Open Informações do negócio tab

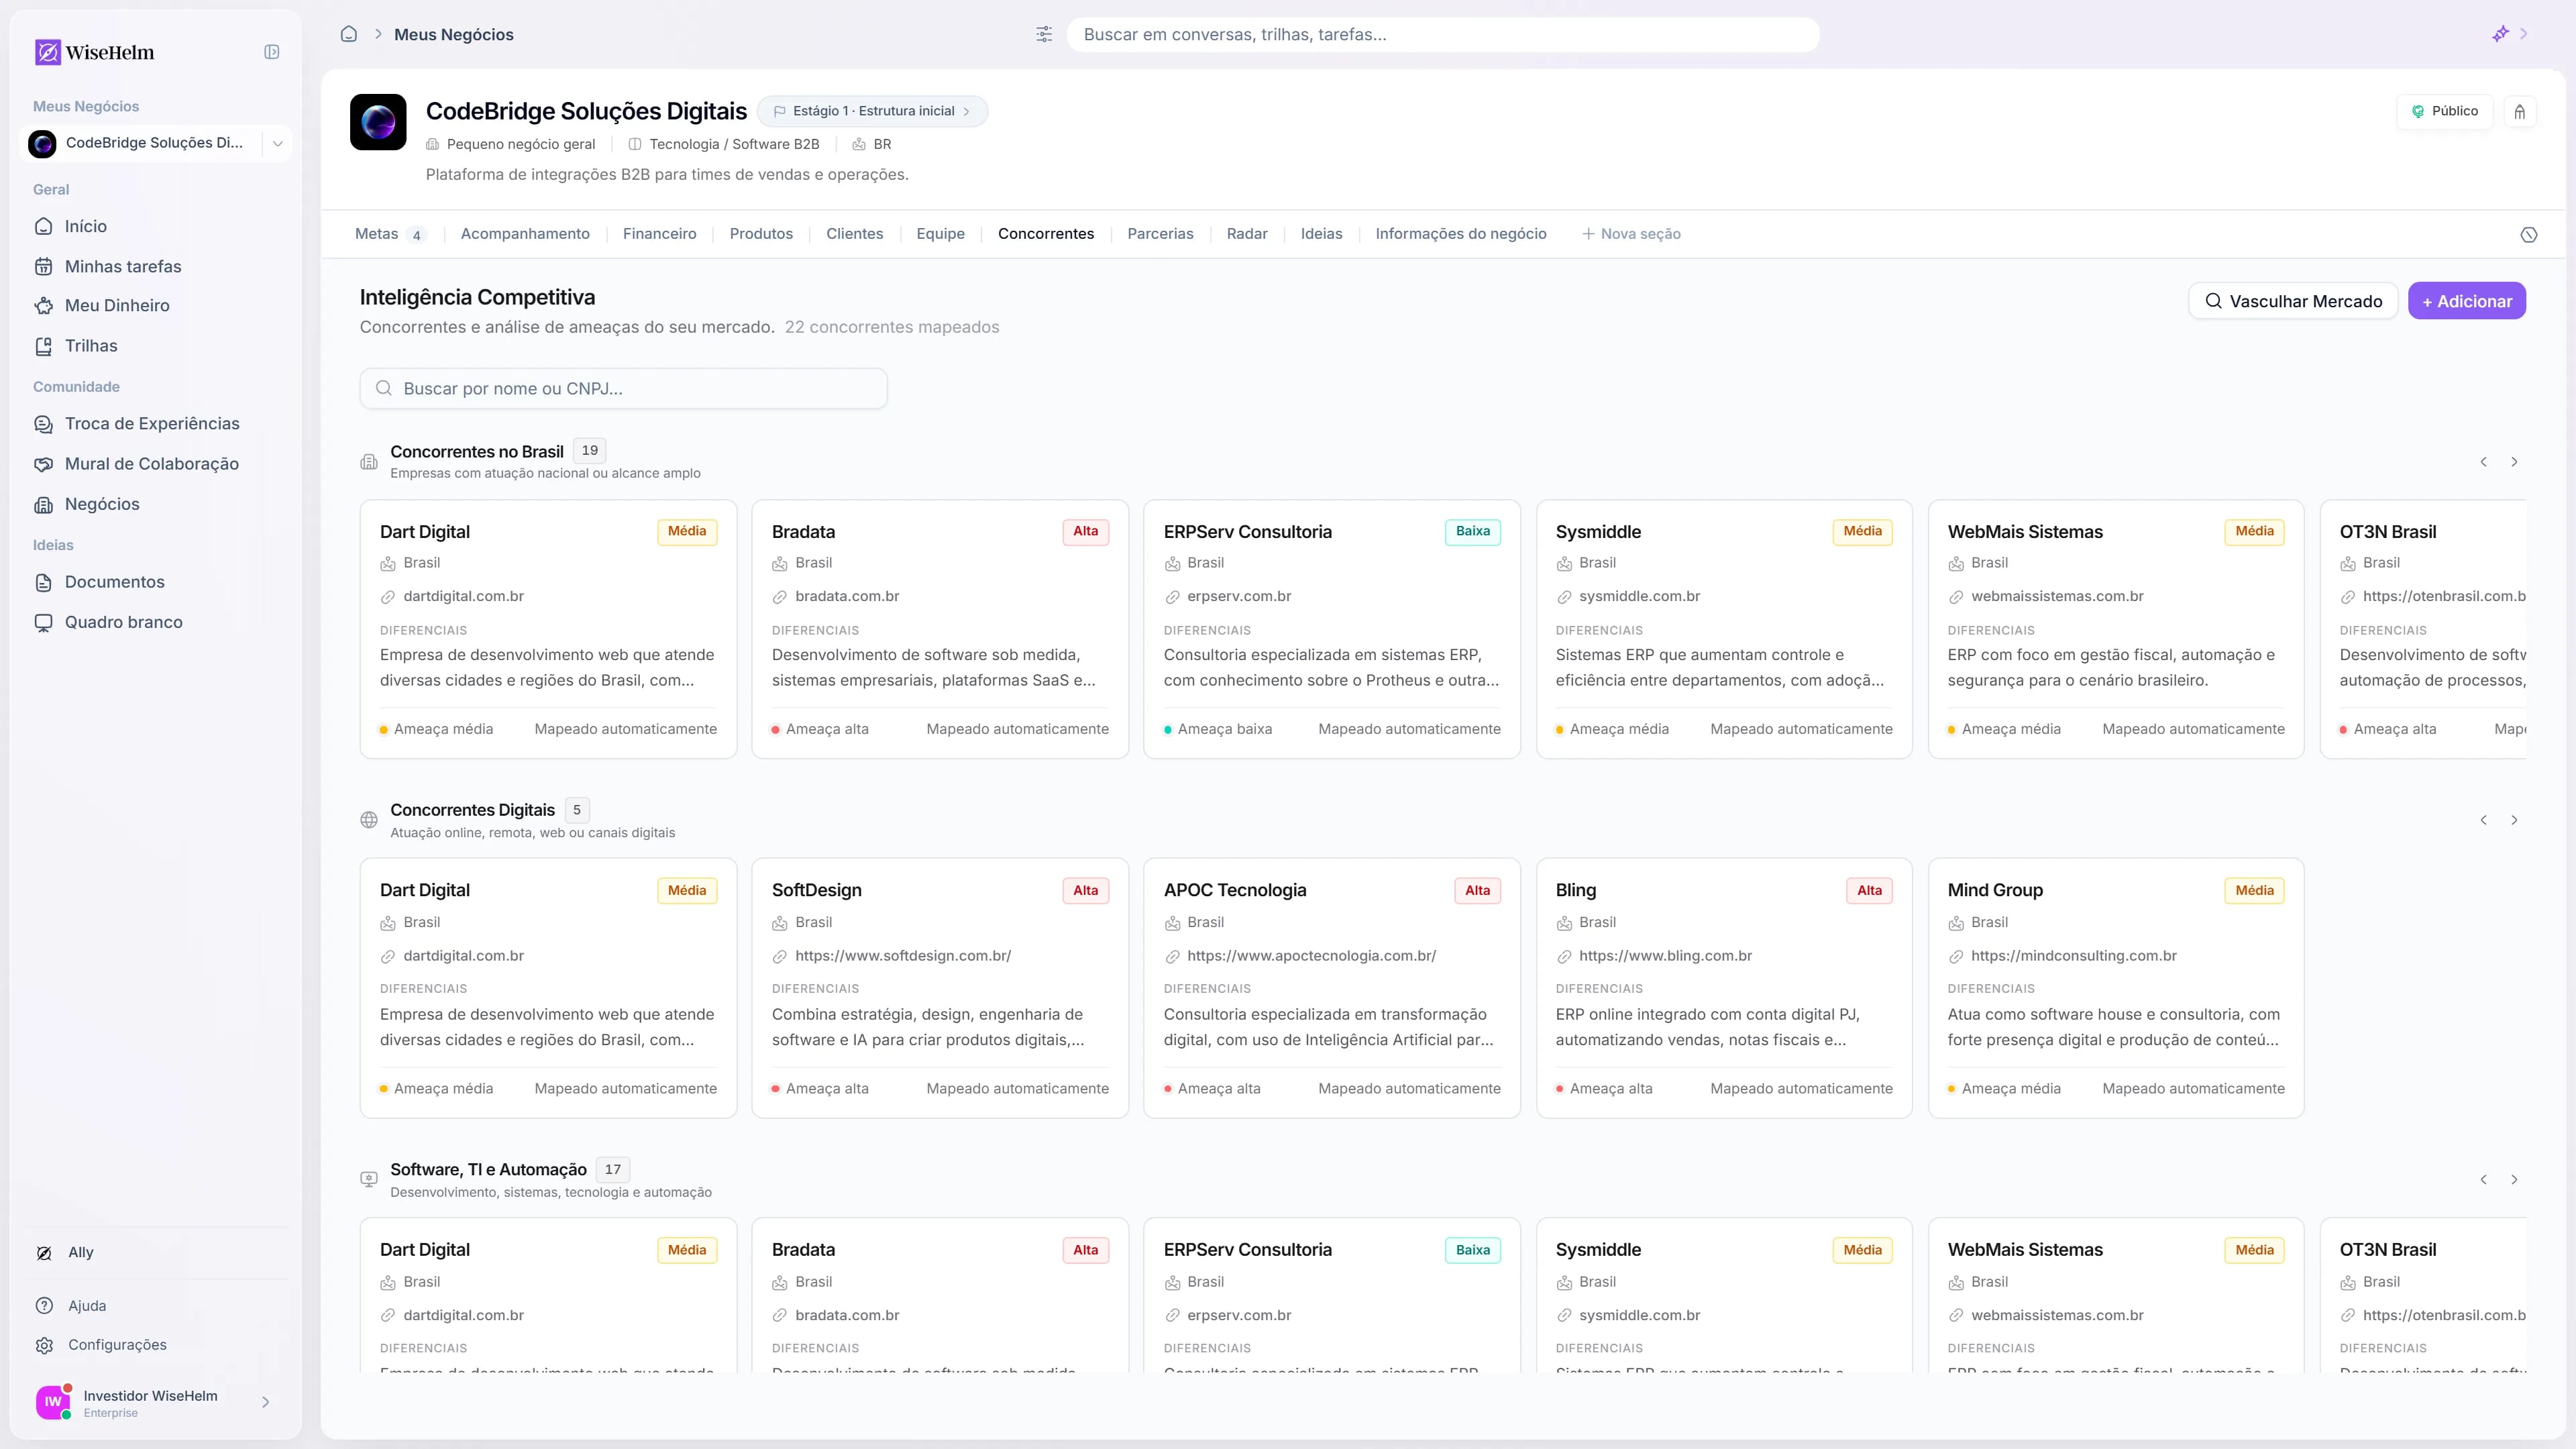(x=1461, y=234)
